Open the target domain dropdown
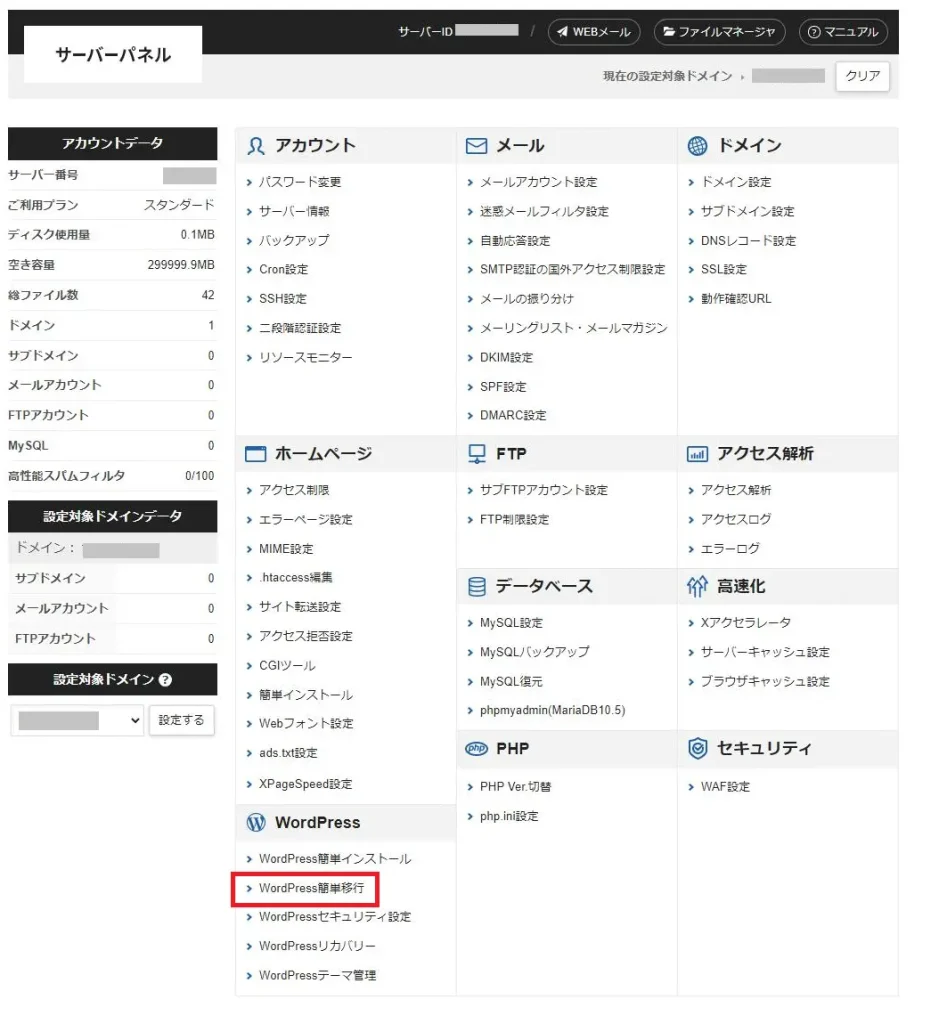The image size is (939, 1024). tap(78, 720)
